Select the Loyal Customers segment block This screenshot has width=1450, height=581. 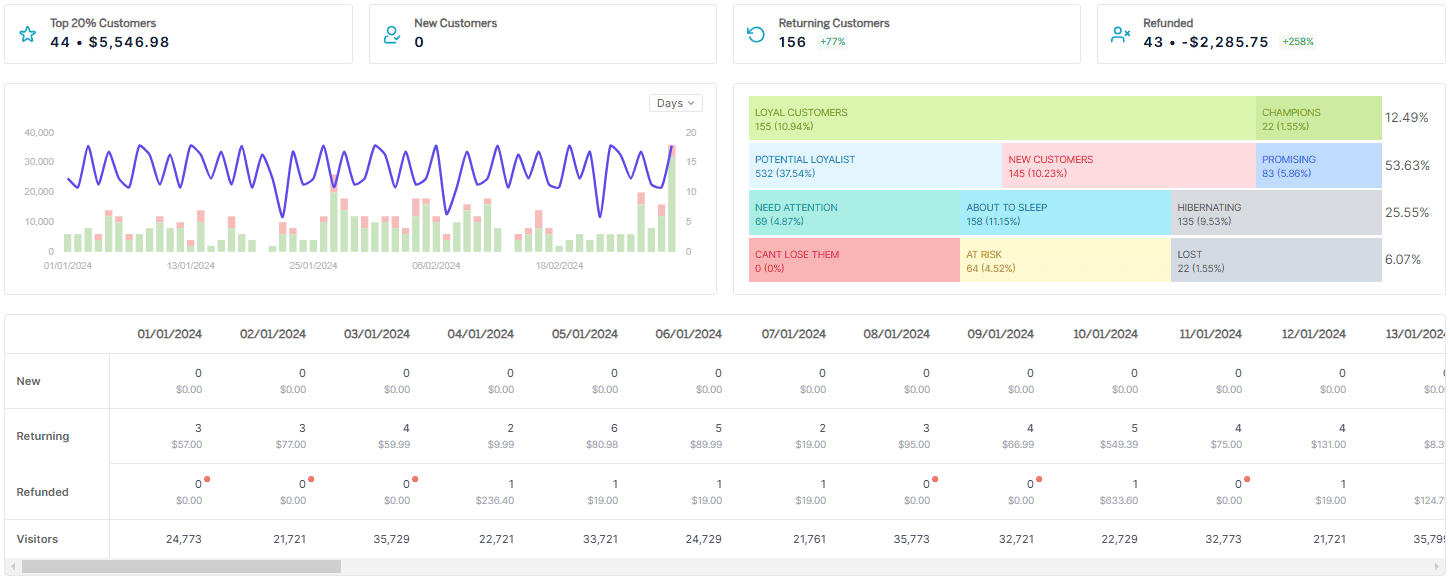(x=1002, y=118)
